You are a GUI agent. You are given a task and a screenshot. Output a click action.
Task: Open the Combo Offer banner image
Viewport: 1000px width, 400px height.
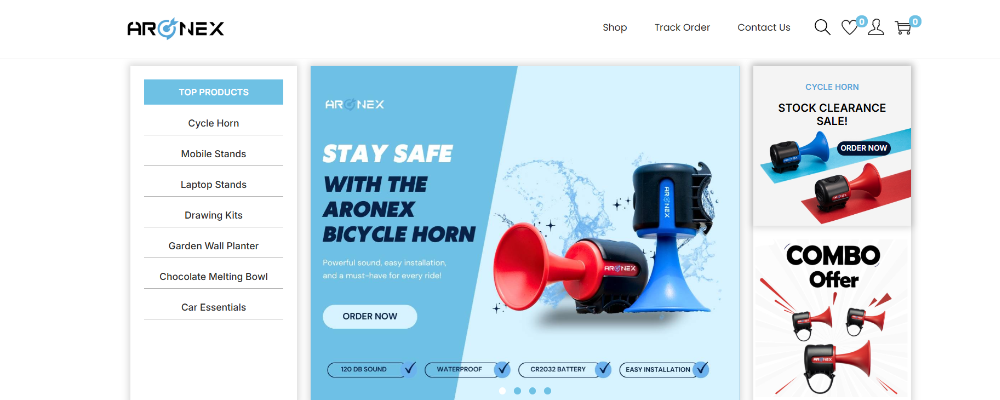[x=832, y=319]
